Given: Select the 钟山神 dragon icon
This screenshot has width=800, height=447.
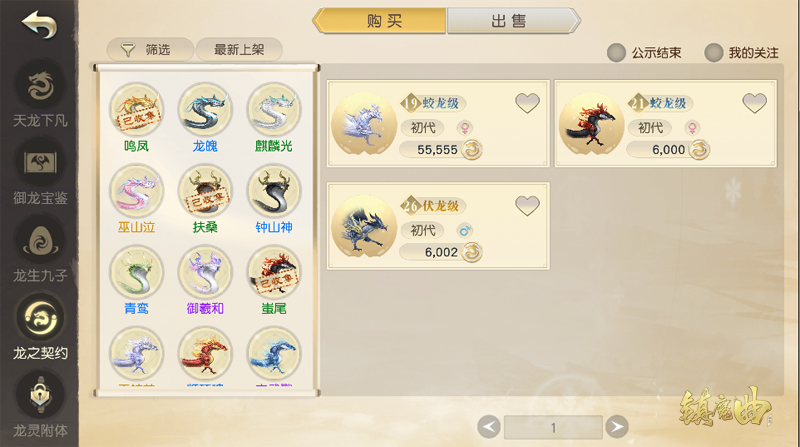Looking at the screenshot, I should coord(274,191).
